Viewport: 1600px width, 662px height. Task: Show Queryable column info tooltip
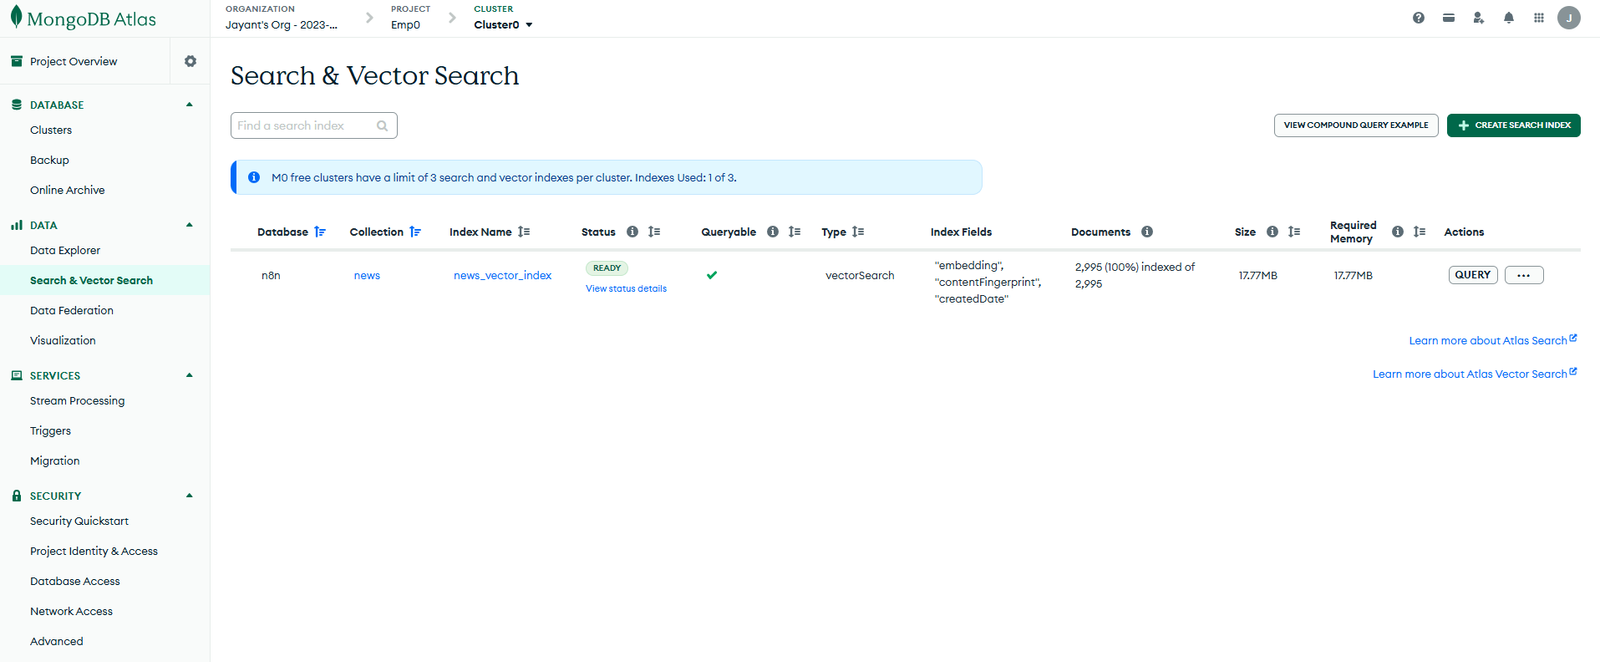772,232
